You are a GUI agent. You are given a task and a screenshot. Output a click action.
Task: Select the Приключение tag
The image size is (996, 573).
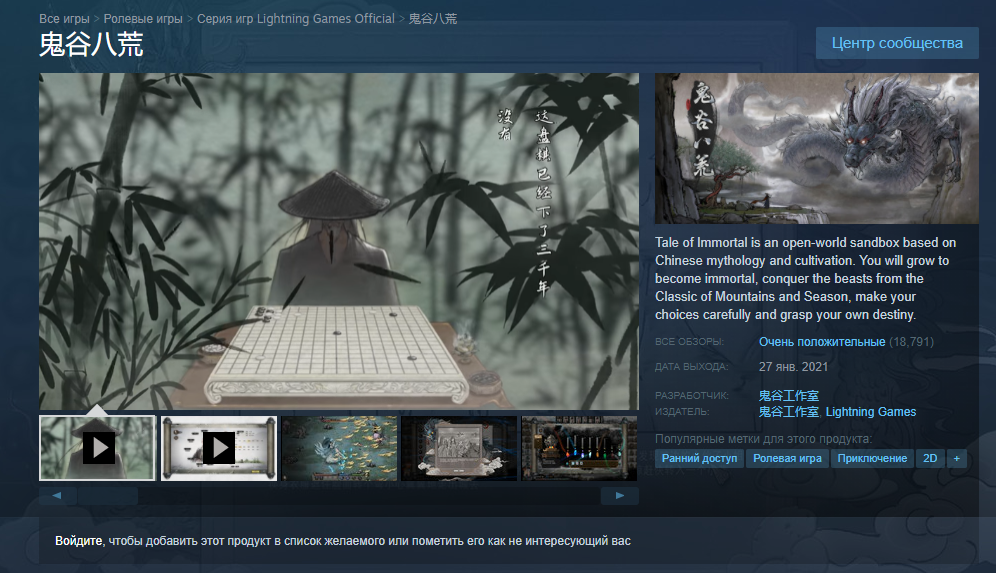click(872, 458)
